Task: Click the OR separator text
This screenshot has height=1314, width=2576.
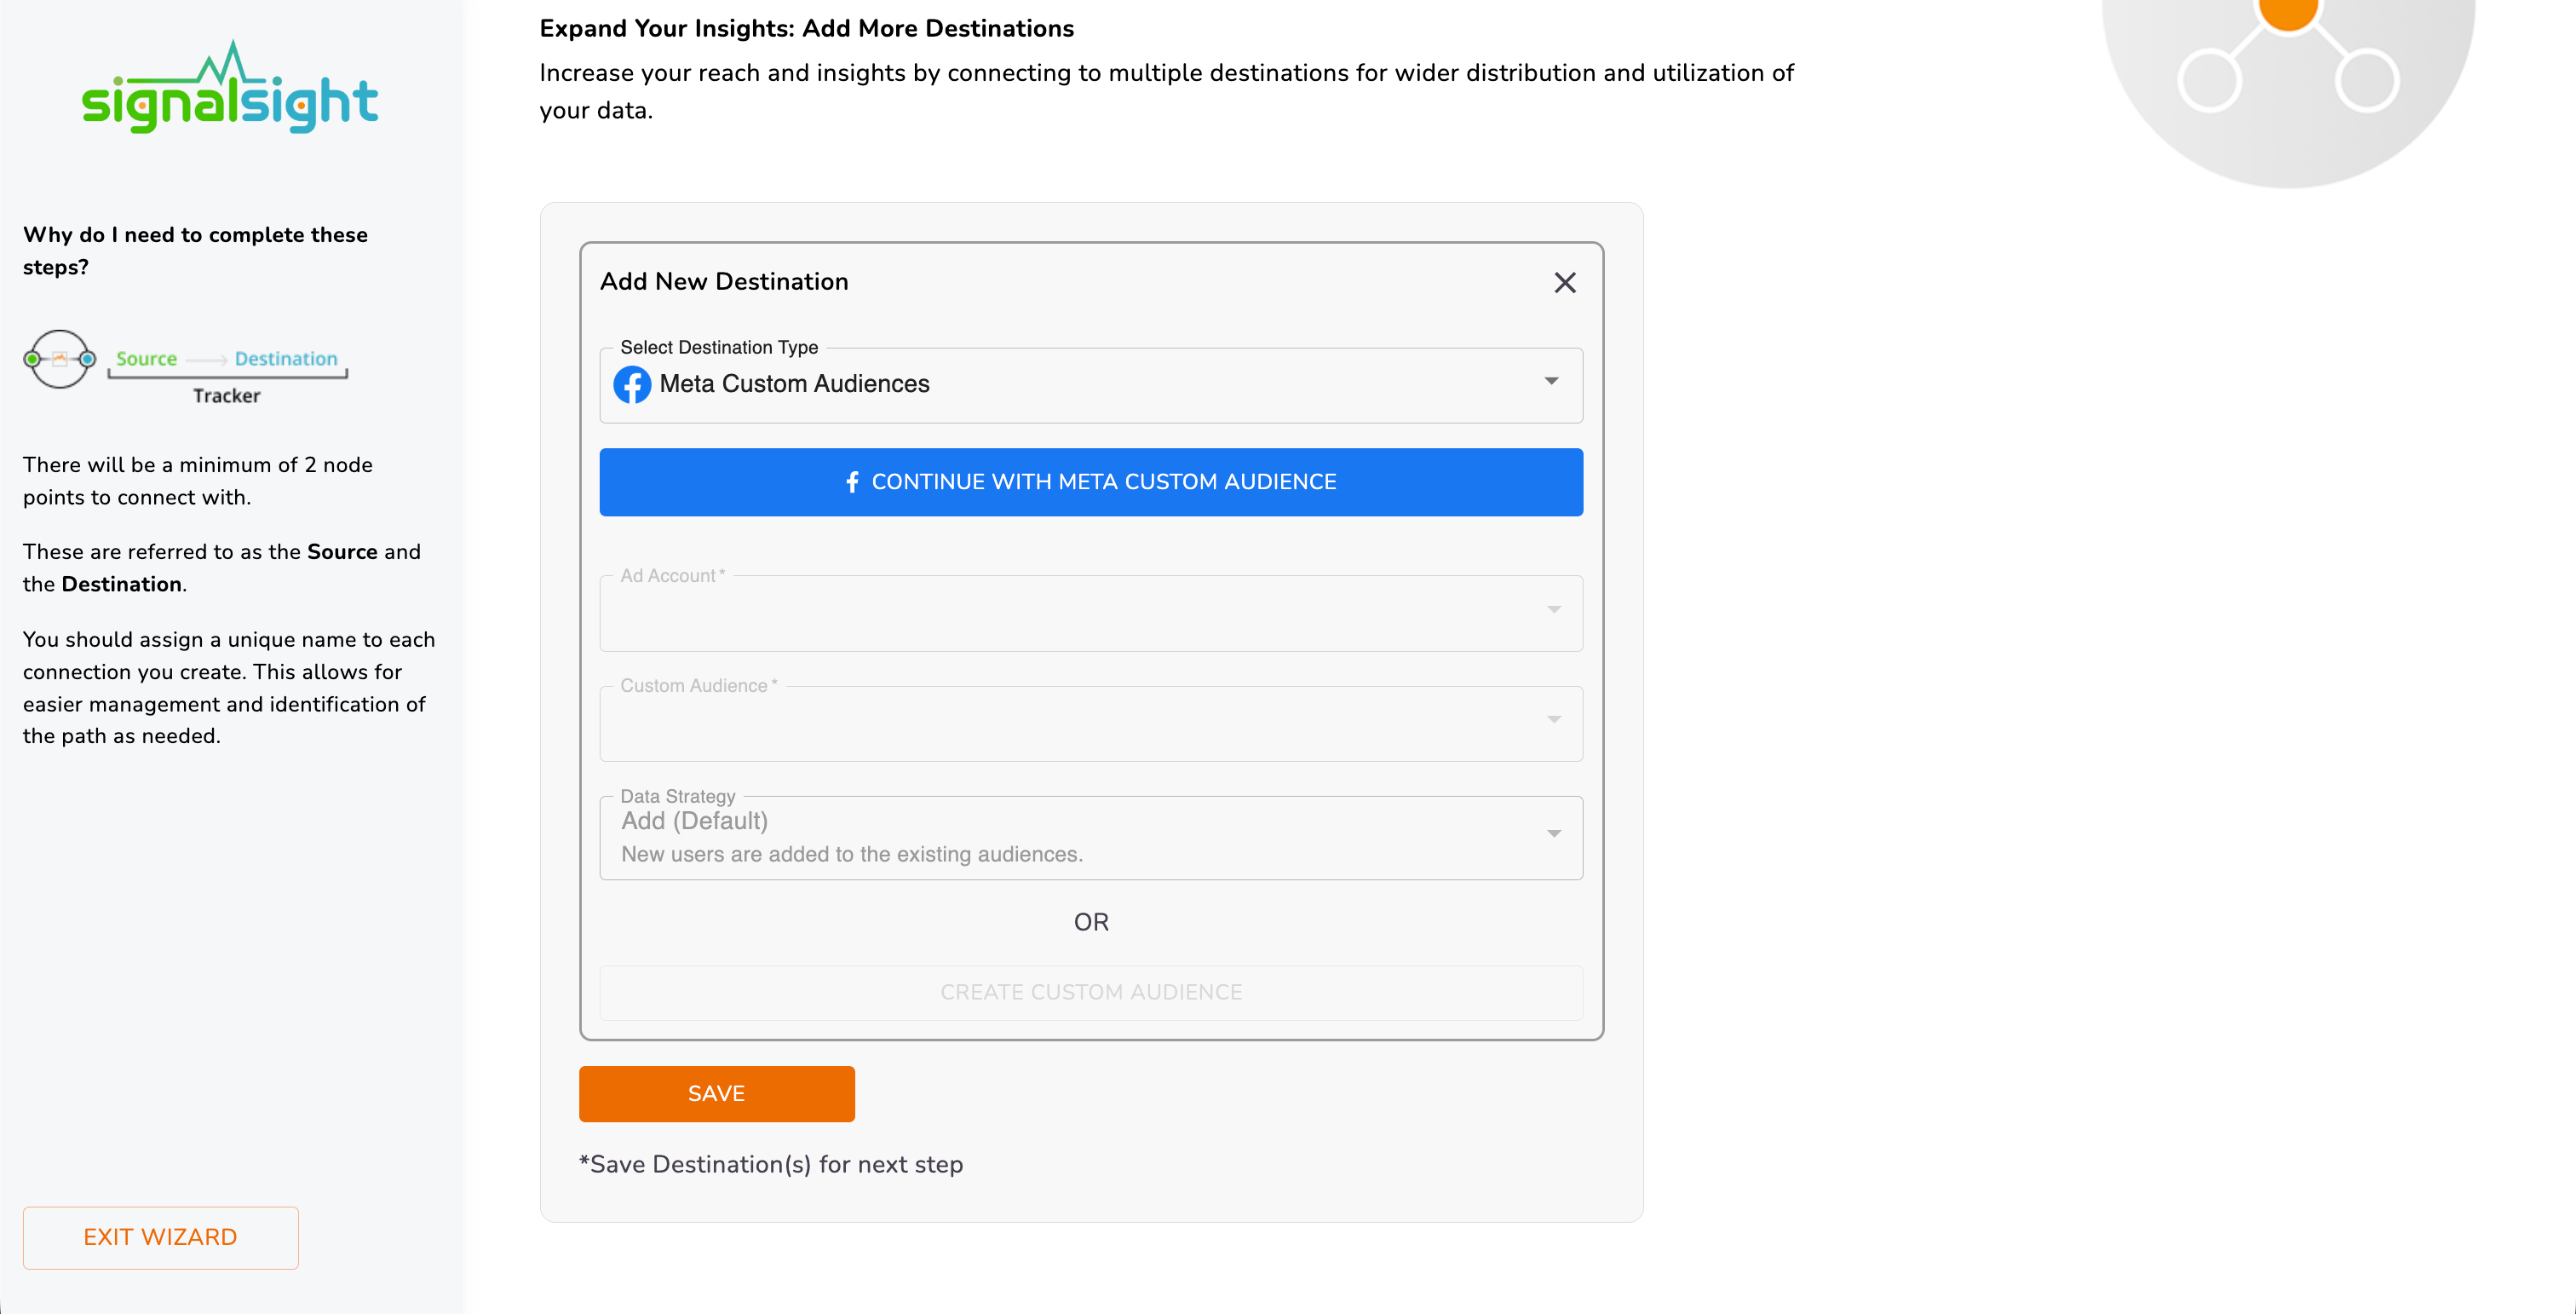Action: (1091, 922)
